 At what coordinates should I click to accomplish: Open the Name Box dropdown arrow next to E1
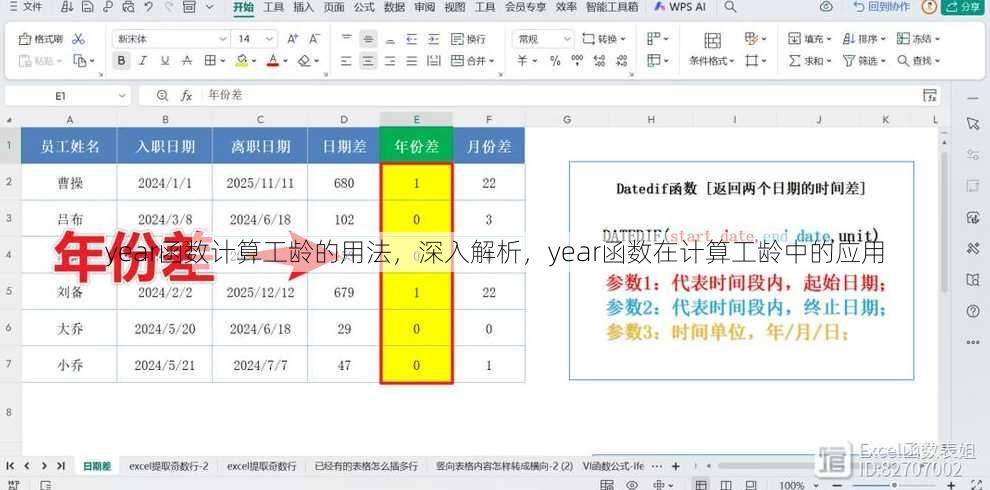[122, 96]
